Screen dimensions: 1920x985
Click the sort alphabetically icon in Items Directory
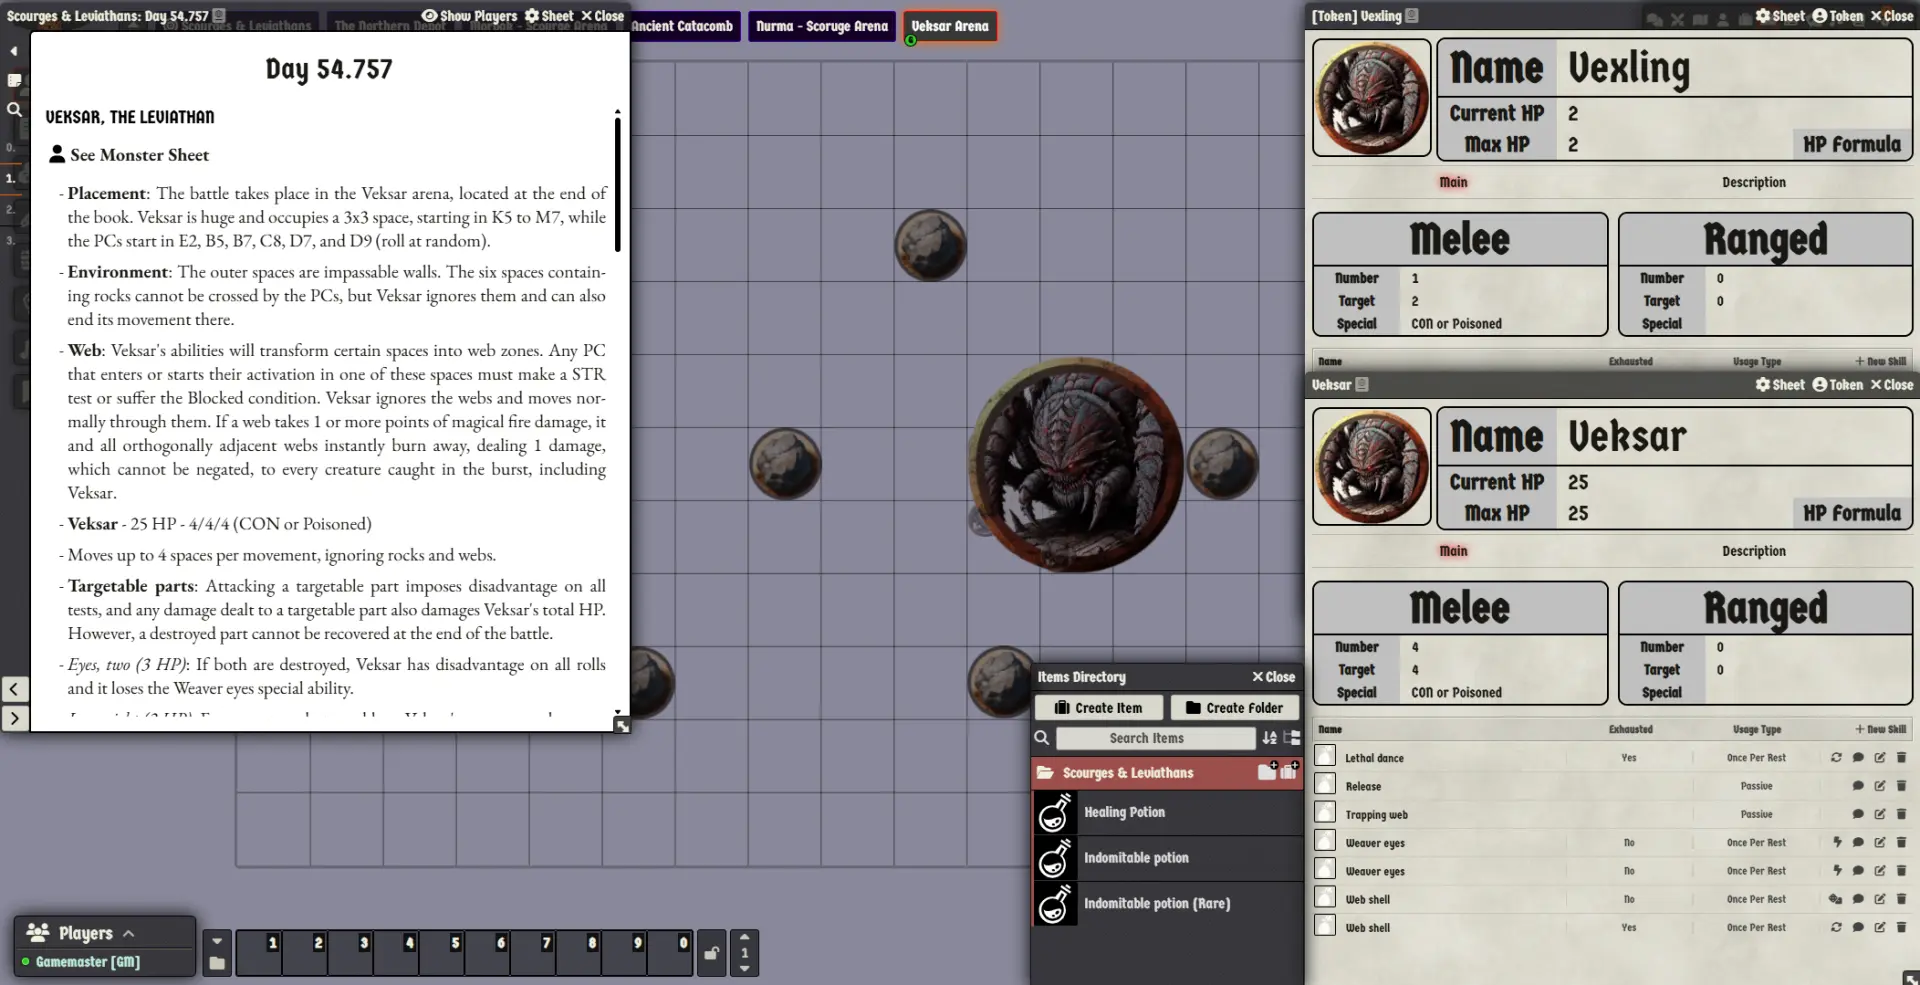[x=1269, y=738]
